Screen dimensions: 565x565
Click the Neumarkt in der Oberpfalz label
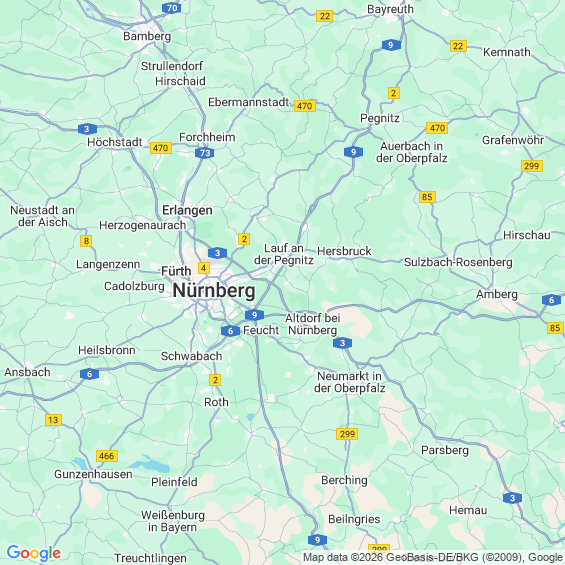[x=350, y=382]
